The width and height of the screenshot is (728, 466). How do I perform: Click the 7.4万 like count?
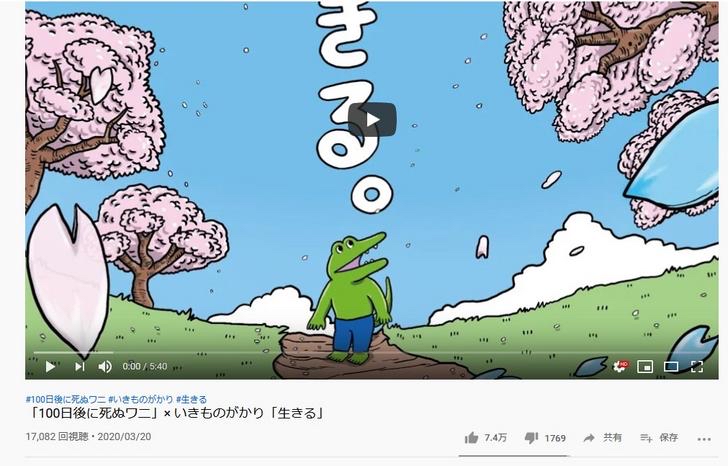coord(495,438)
